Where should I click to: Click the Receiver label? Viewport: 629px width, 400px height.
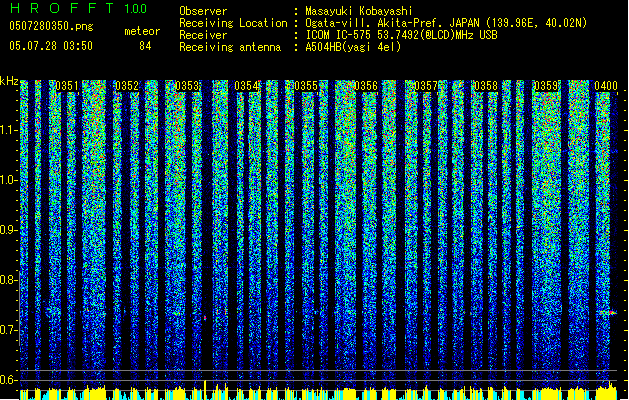click(x=203, y=35)
